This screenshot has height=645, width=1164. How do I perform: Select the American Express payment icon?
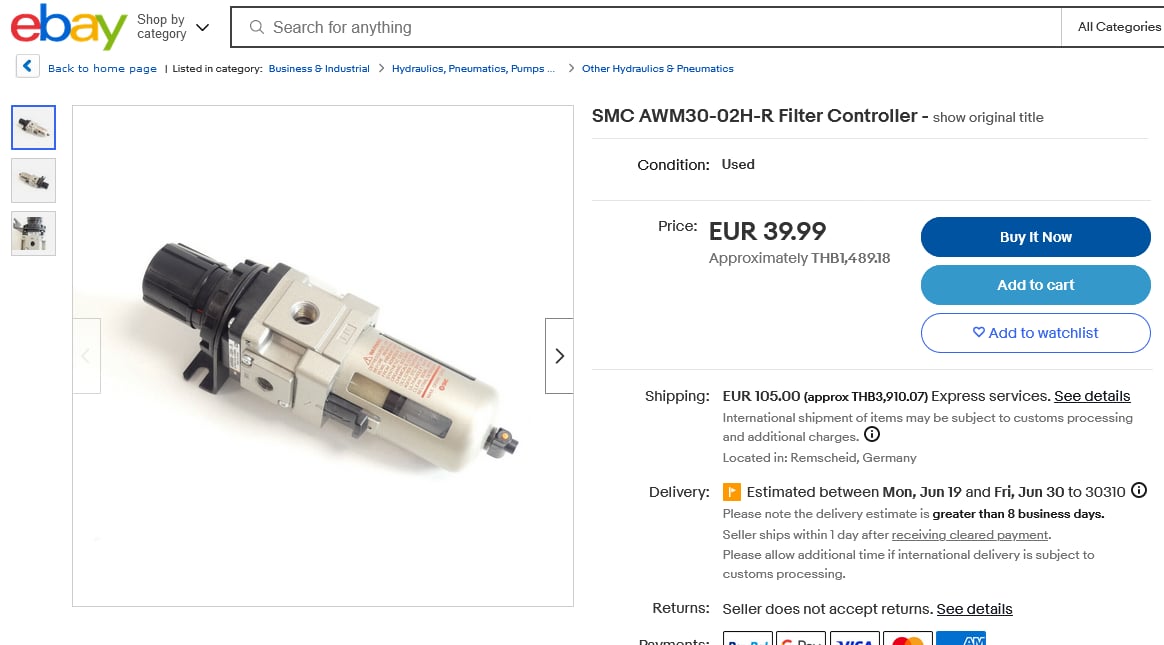[x=961, y=640]
